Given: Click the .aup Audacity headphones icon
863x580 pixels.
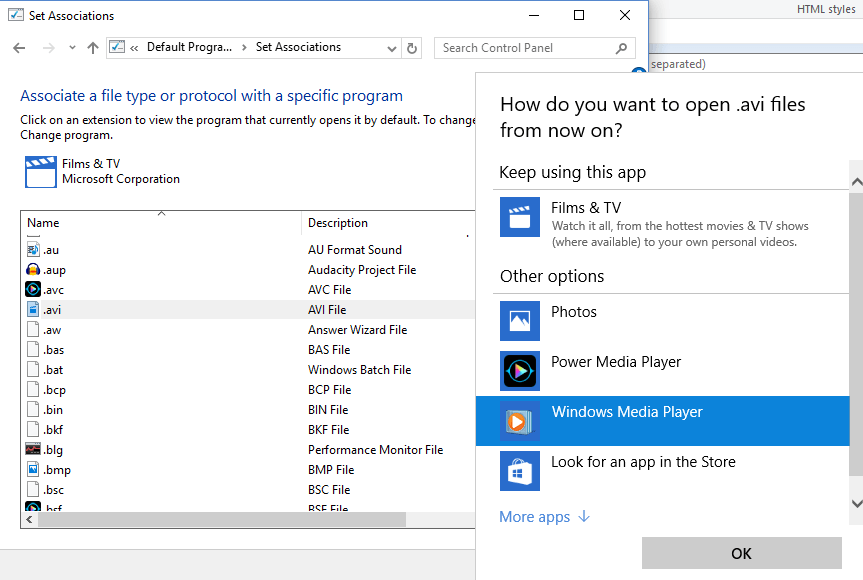Looking at the screenshot, I should [33, 270].
